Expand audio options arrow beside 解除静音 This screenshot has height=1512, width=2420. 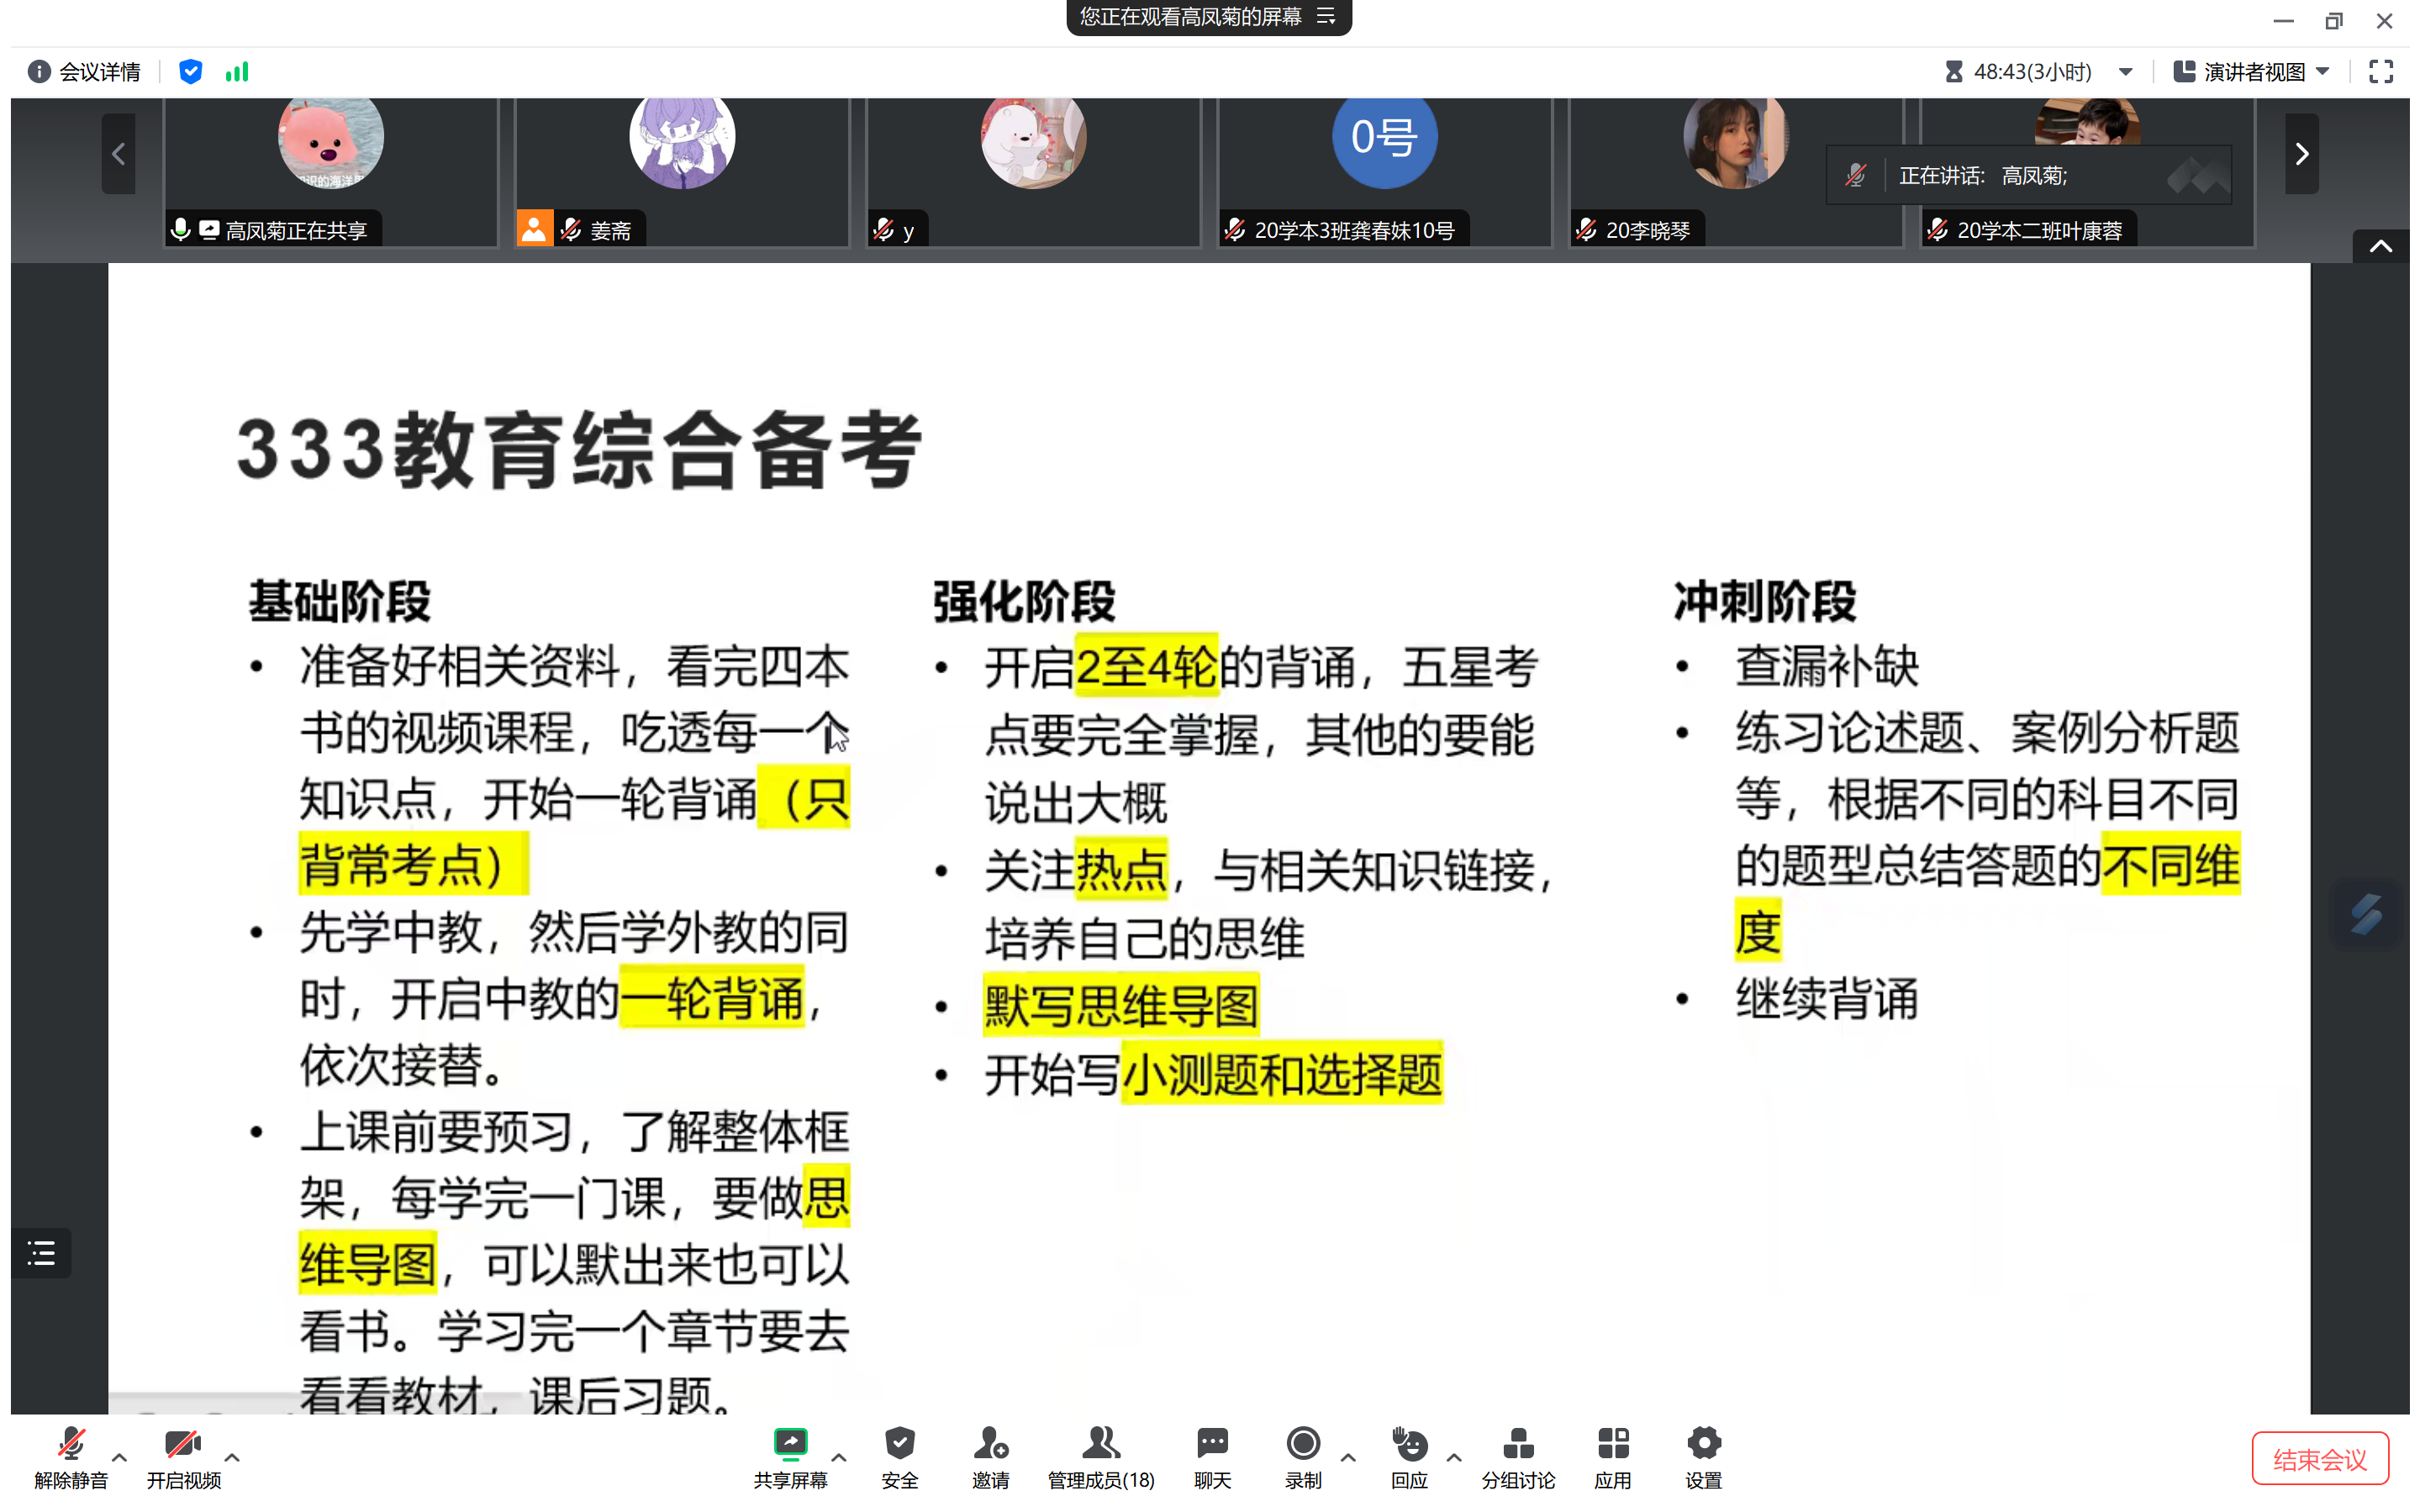[120, 1457]
